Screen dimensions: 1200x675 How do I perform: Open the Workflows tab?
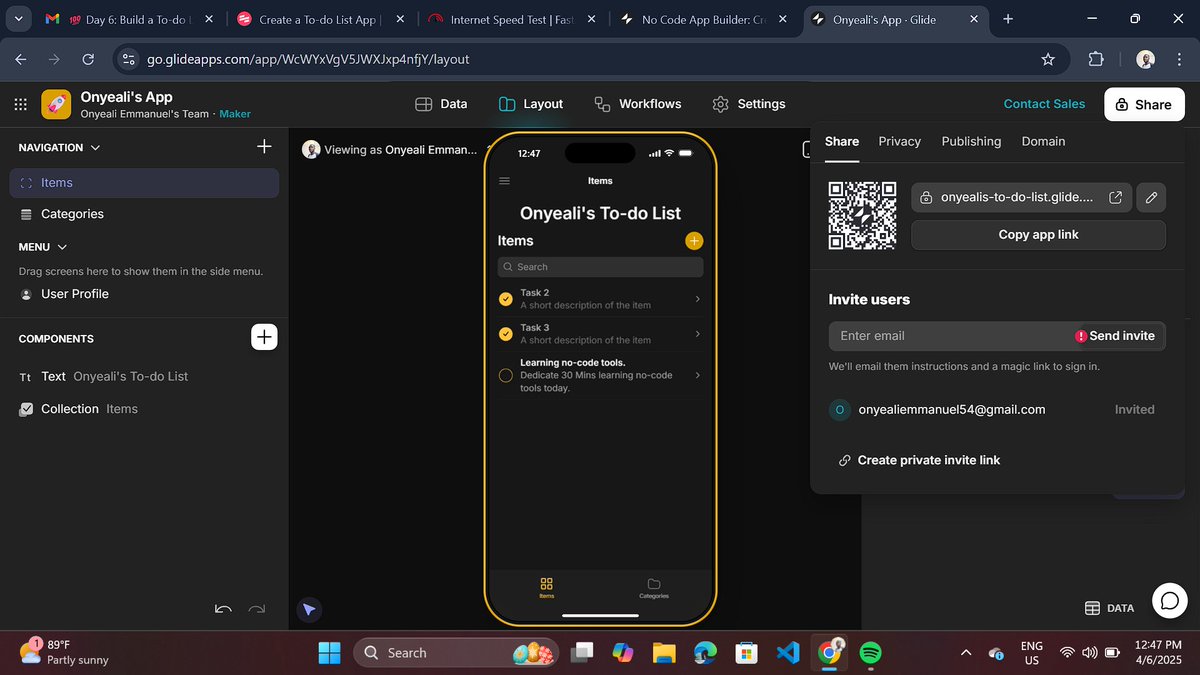click(x=637, y=104)
